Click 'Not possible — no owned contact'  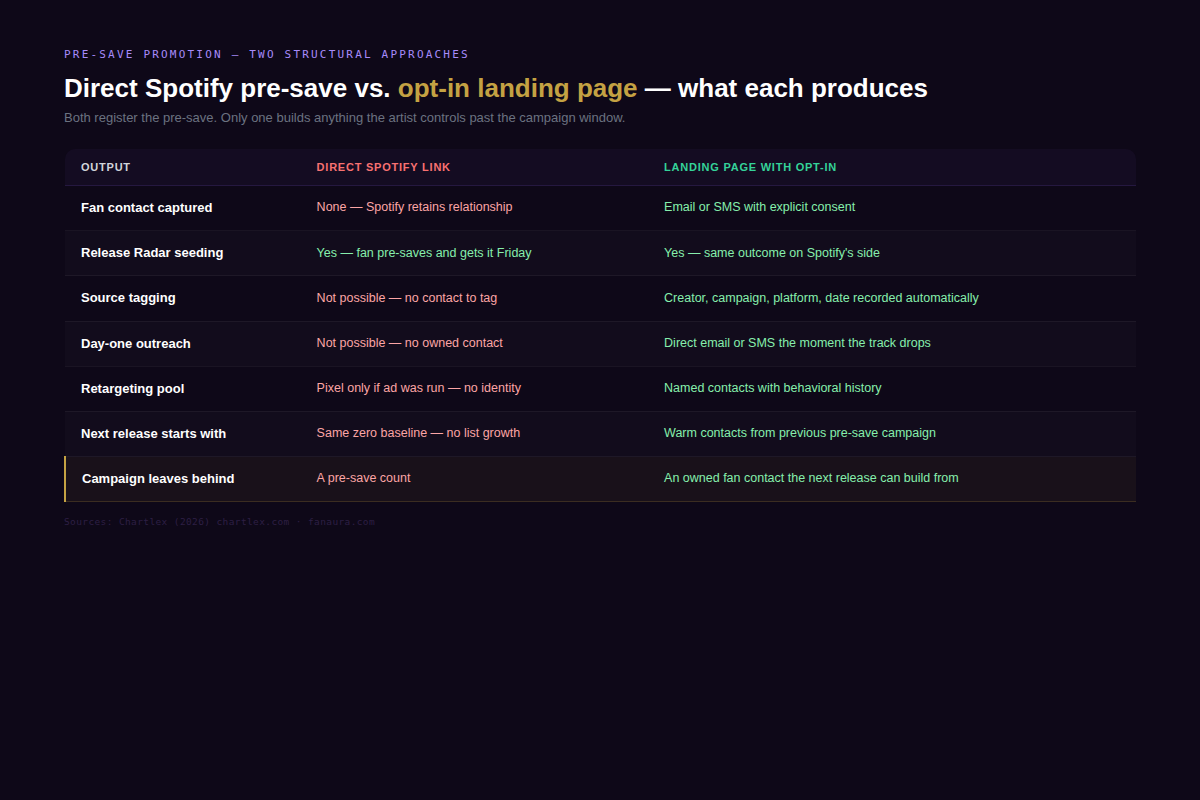[x=410, y=343]
